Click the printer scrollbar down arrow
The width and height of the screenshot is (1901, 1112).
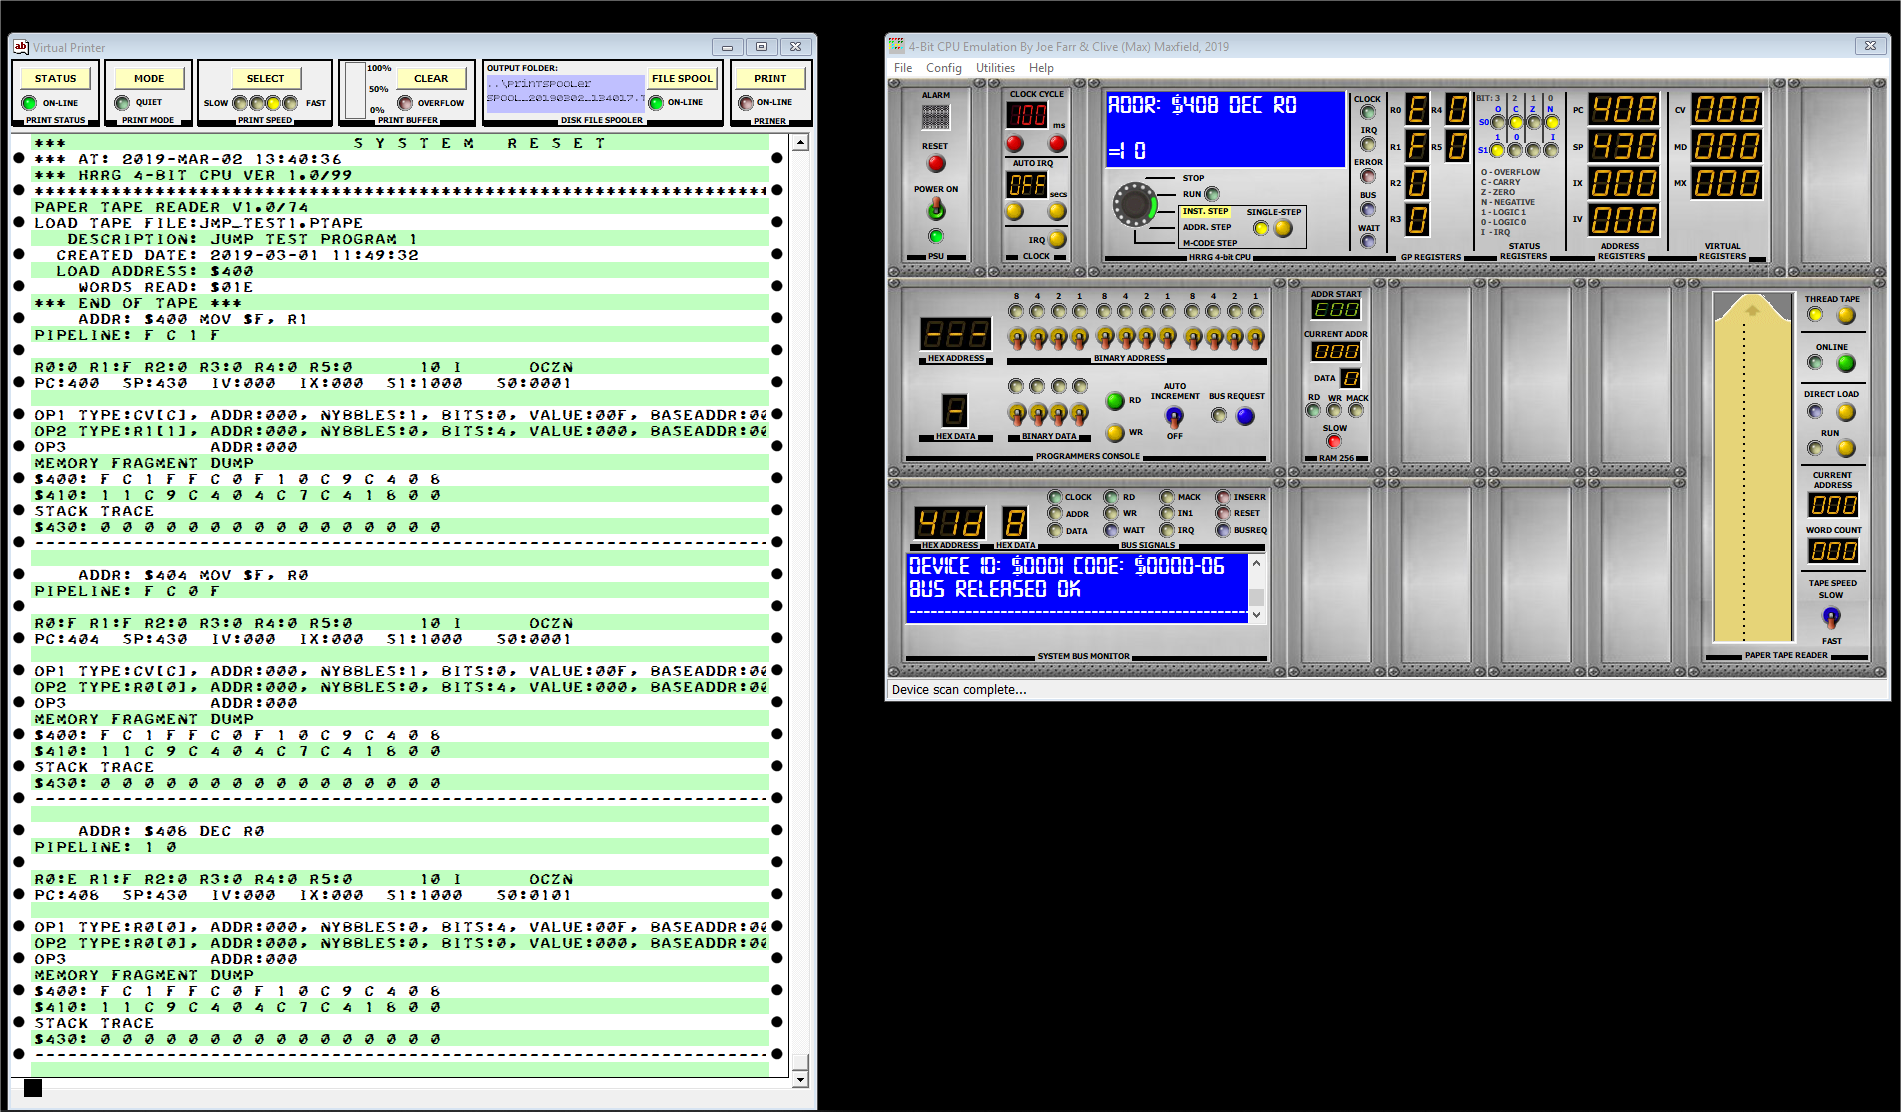click(799, 1079)
